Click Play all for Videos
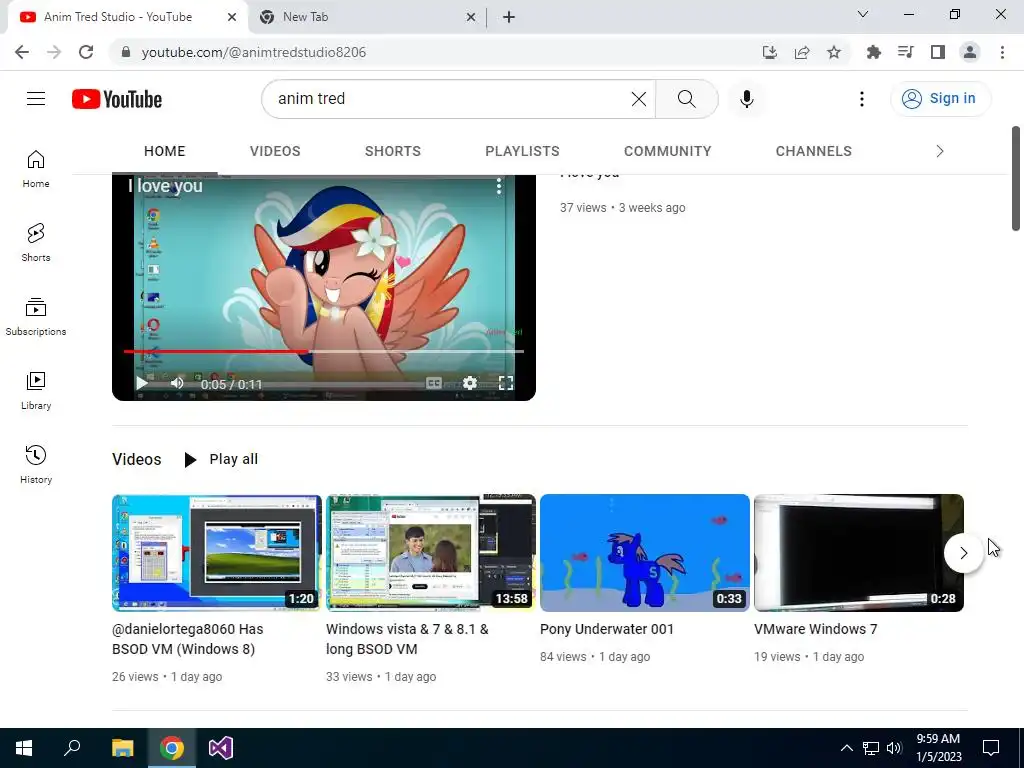 (x=221, y=459)
